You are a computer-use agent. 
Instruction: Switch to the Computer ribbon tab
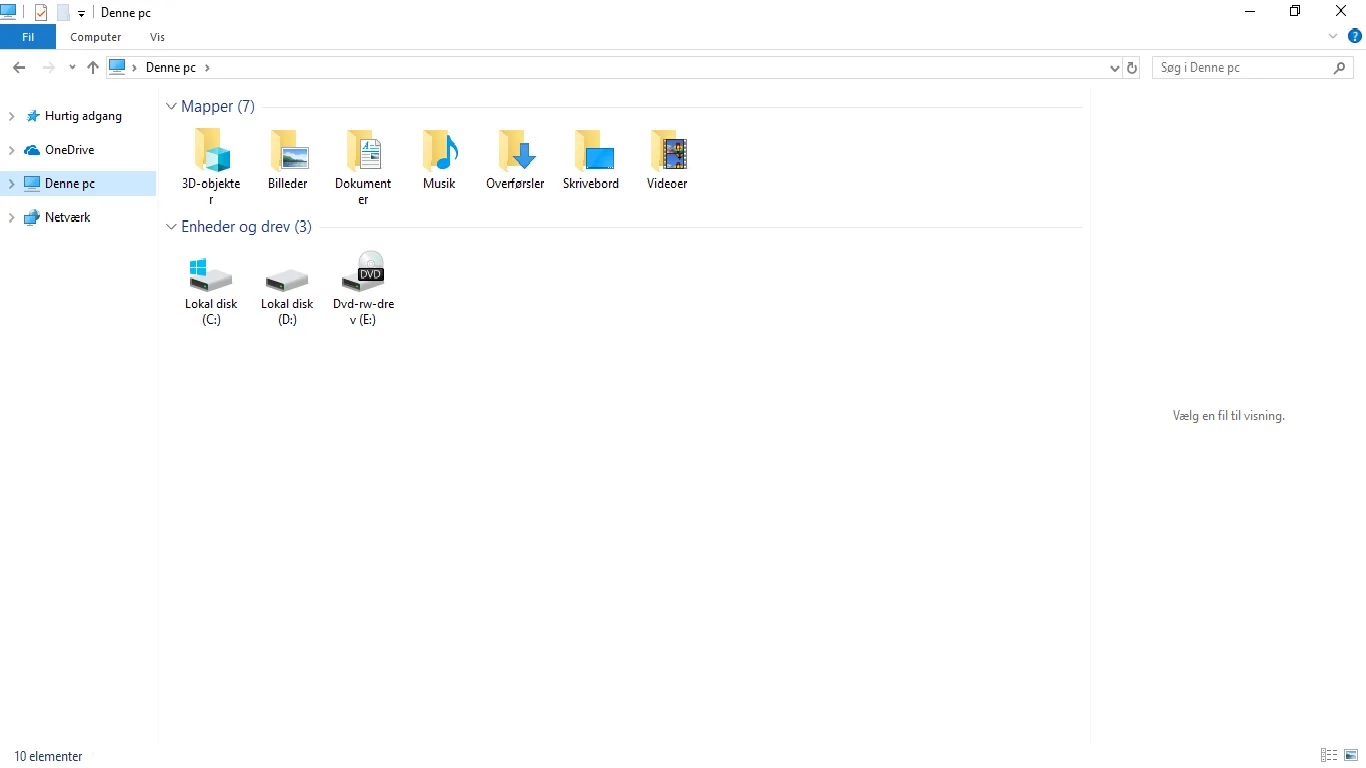pyautogui.click(x=96, y=37)
